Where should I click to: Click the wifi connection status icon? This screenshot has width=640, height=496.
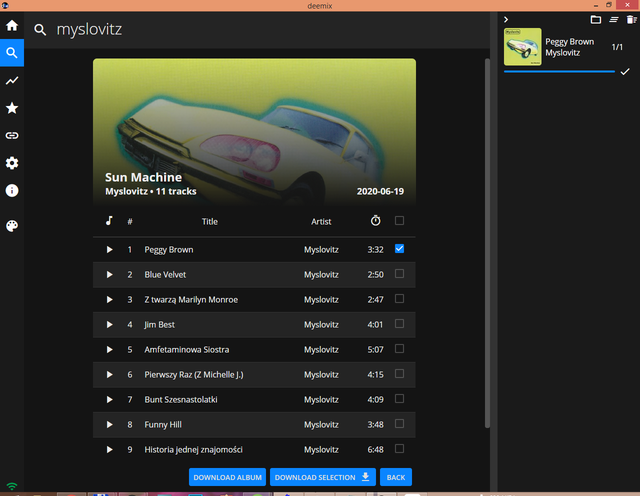[12, 486]
